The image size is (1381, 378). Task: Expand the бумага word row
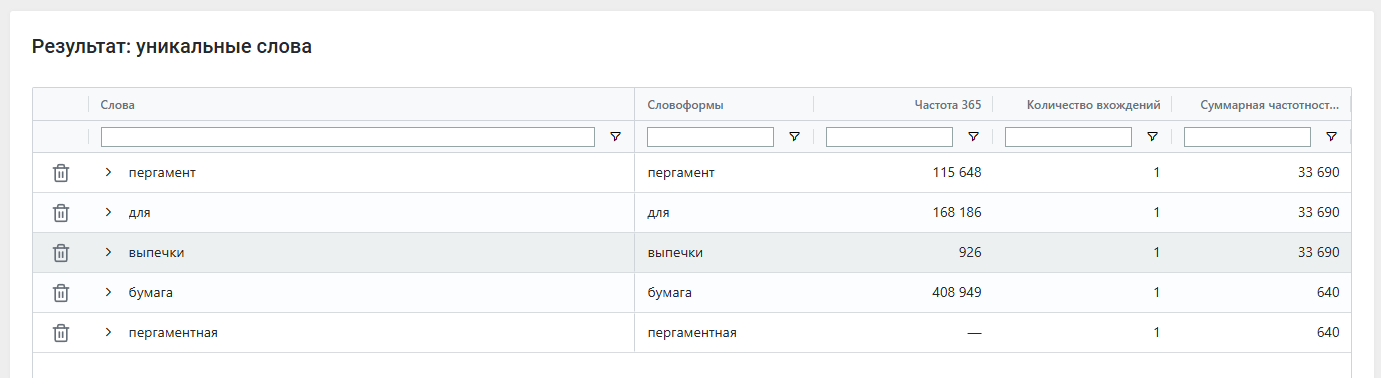108,292
